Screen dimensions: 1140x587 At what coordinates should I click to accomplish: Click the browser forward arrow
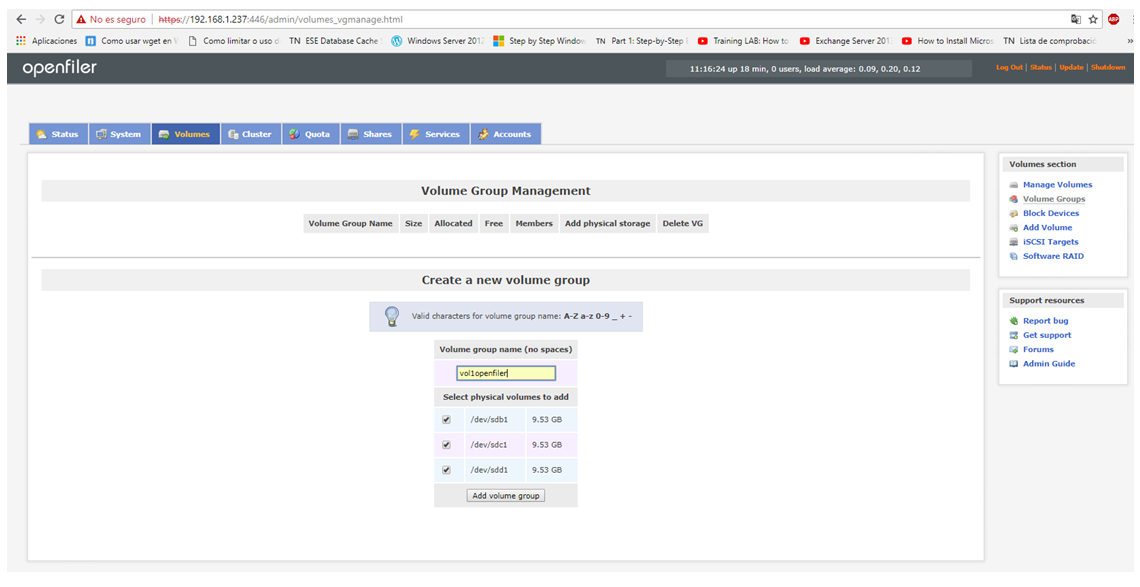(40, 20)
